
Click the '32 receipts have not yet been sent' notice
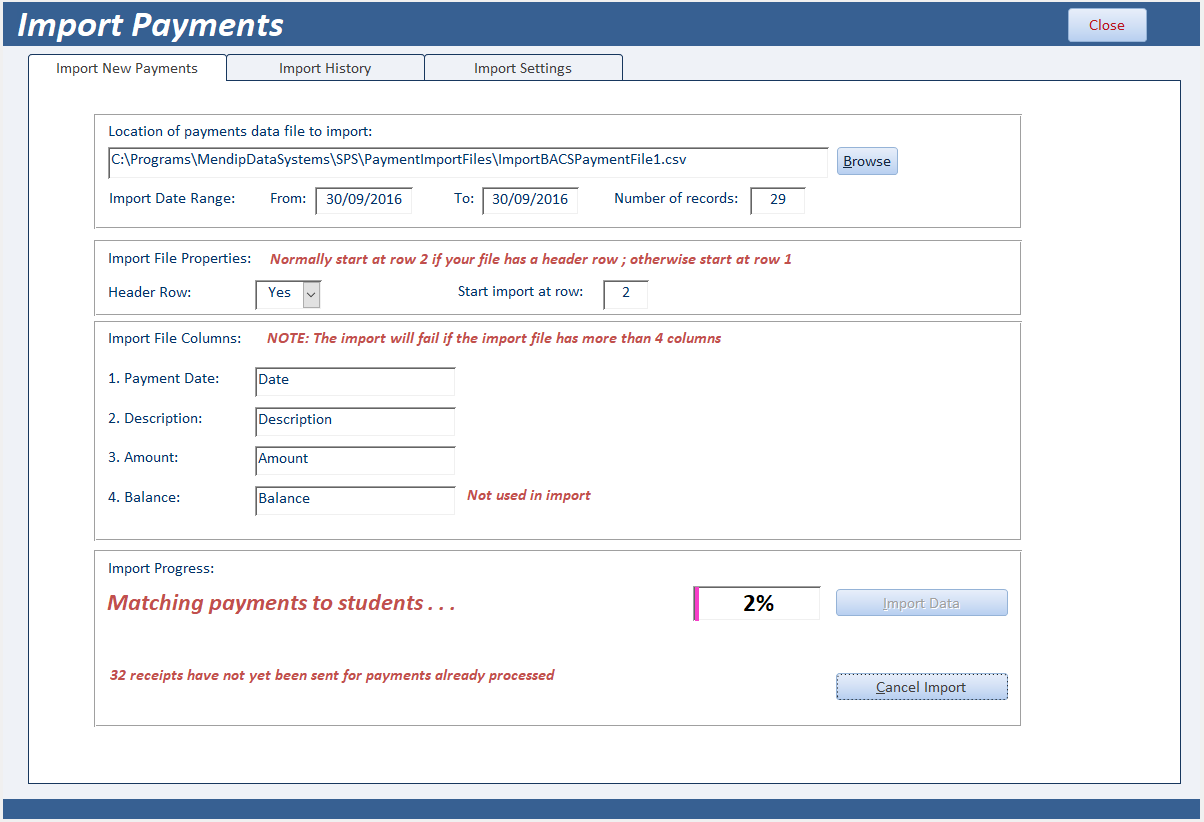pos(332,675)
